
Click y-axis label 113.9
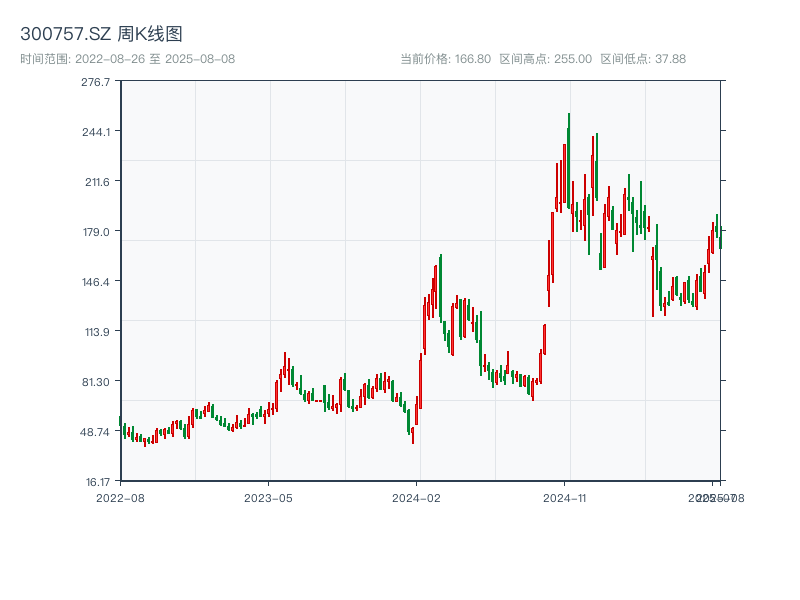pos(97,332)
